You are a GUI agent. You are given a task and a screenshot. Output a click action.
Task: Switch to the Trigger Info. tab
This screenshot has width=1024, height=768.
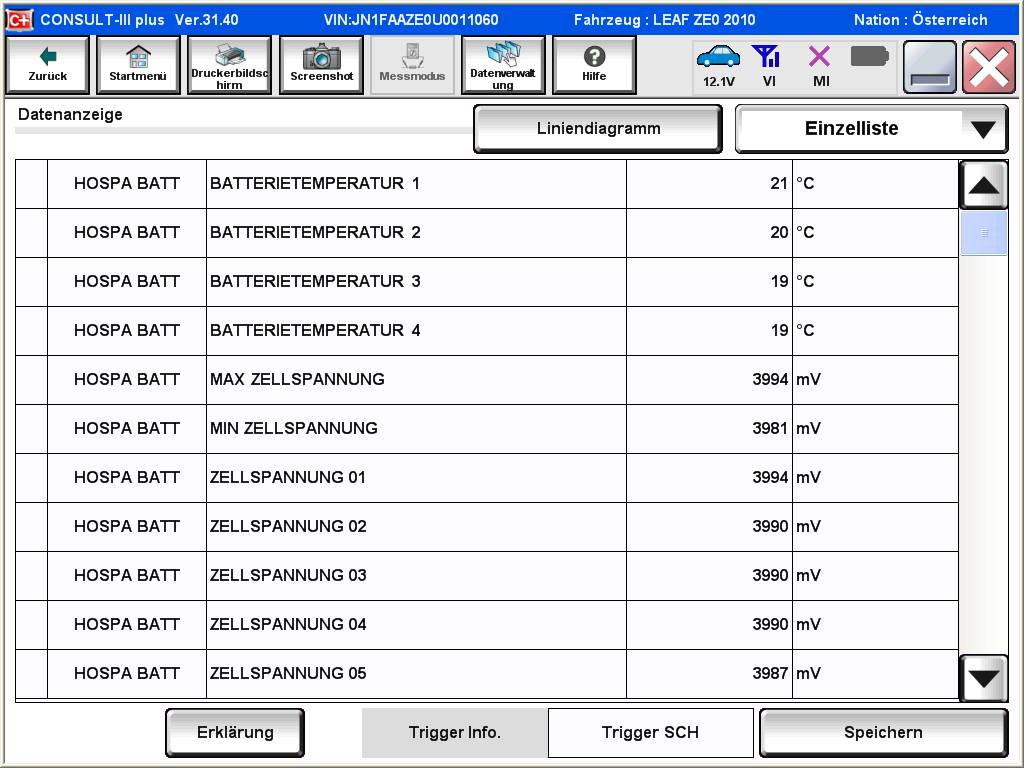point(454,733)
